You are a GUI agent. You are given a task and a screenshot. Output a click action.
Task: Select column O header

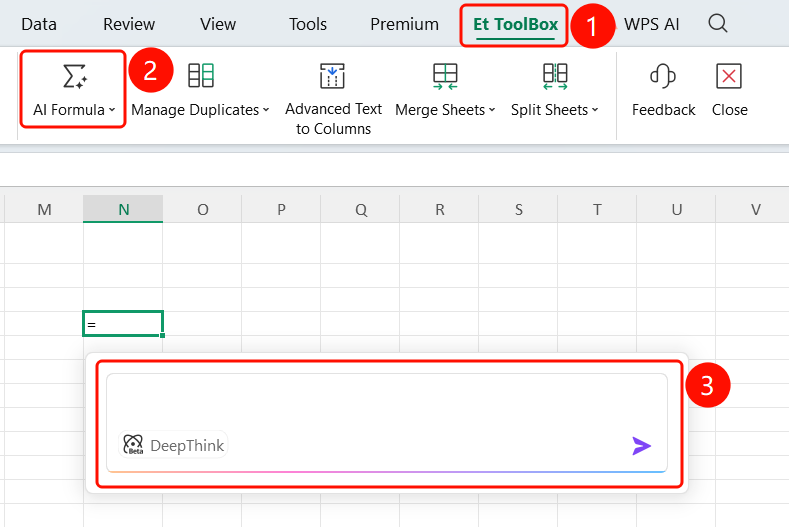pos(202,209)
